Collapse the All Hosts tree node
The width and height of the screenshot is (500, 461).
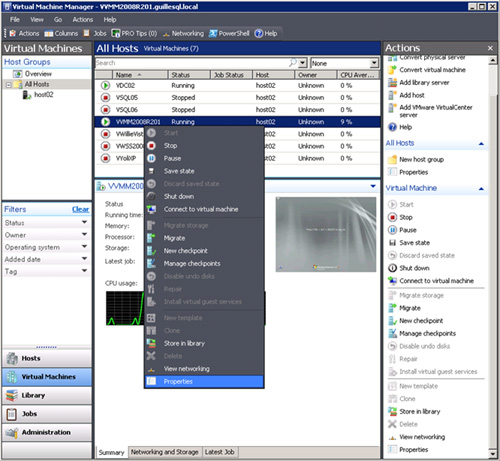click(9, 85)
